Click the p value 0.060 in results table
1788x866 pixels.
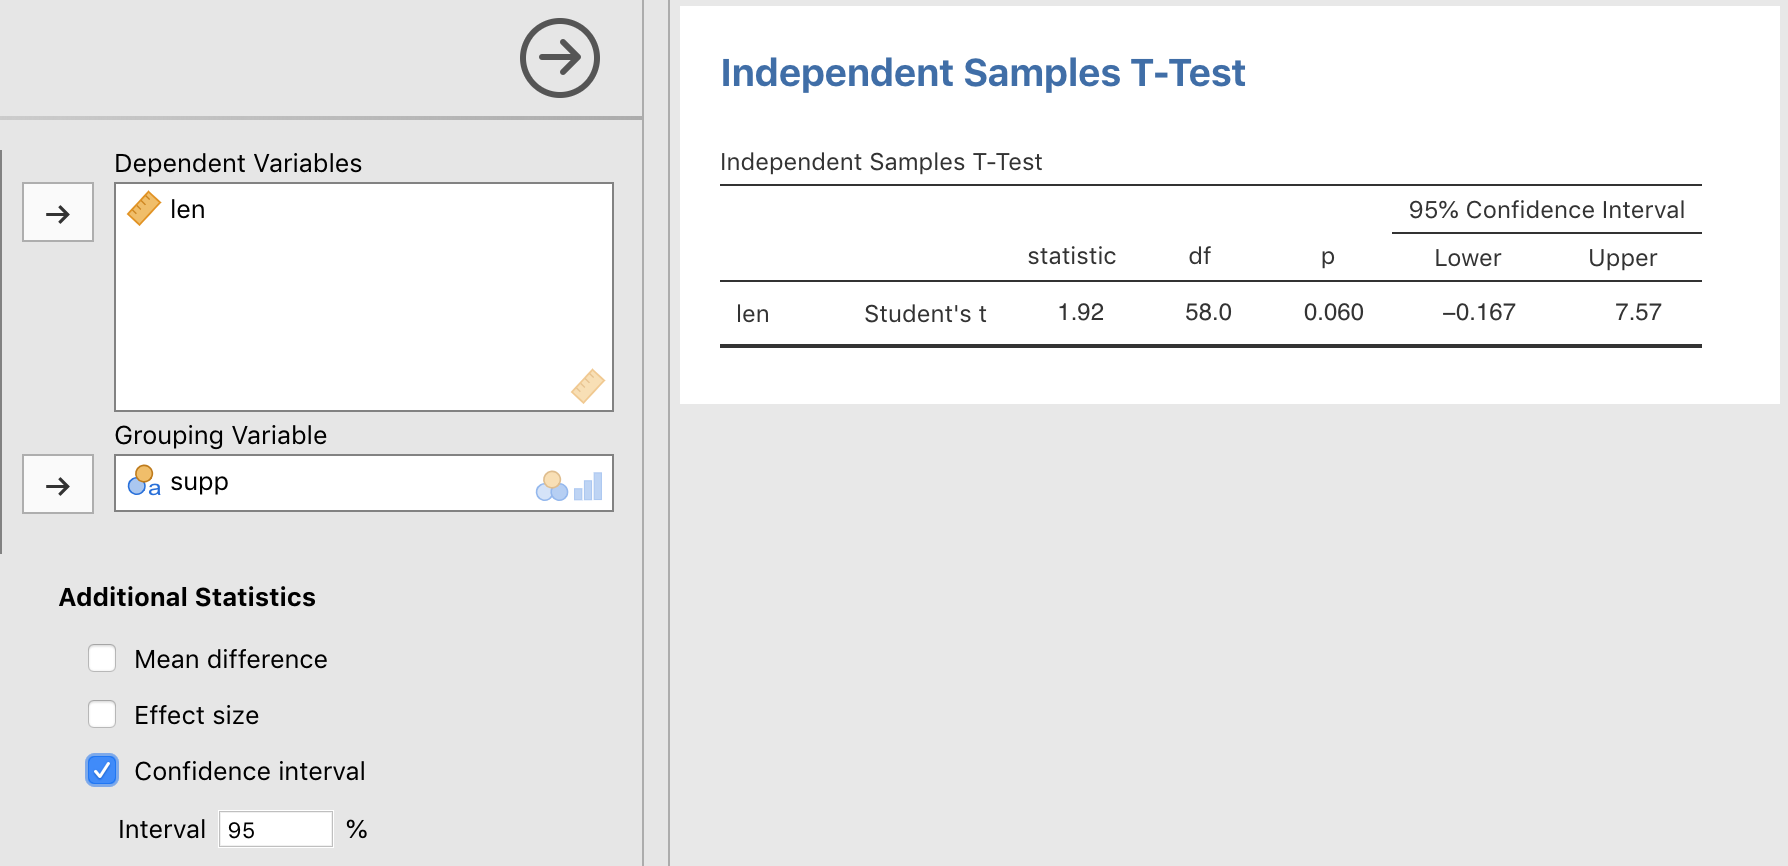click(1333, 313)
